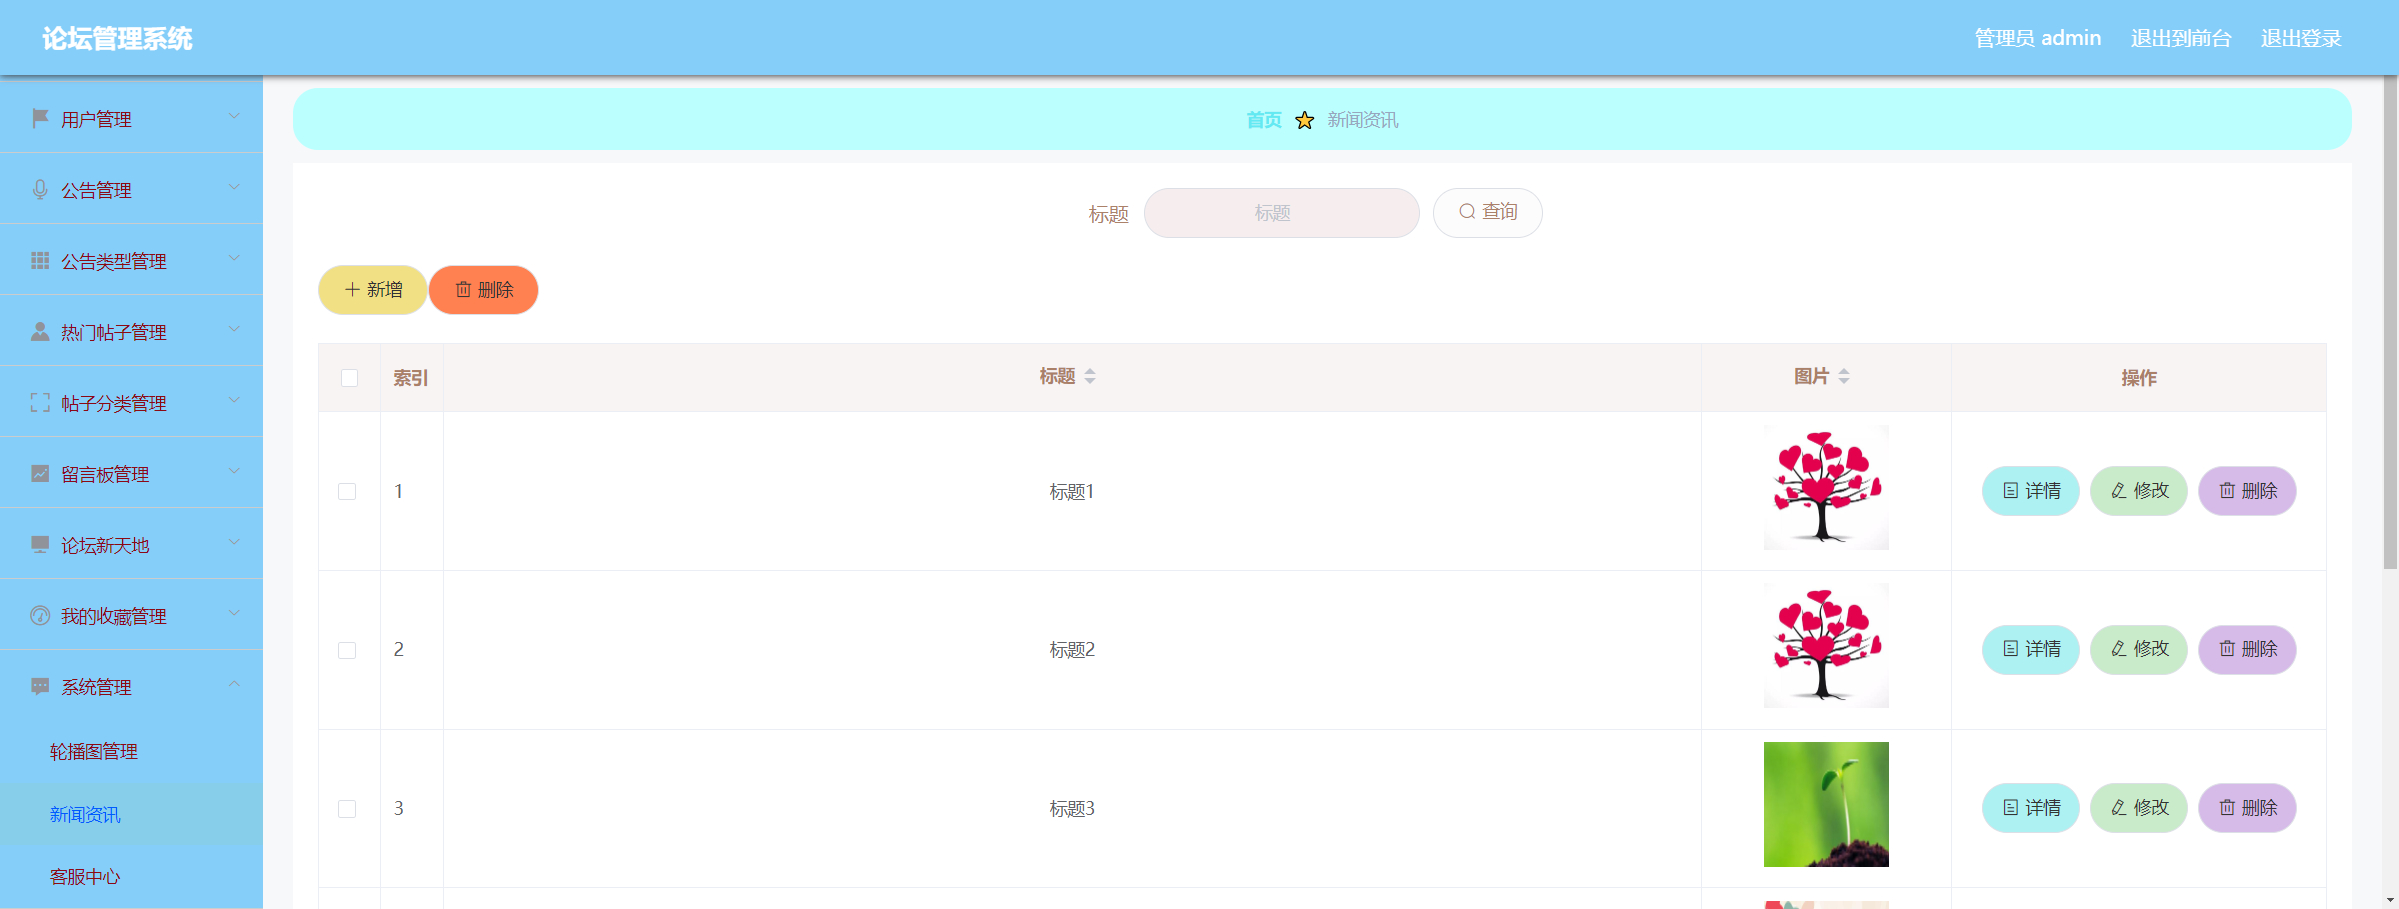Select 用户管理 in the sidebar
The width and height of the screenshot is (2399, 909).
(131, 118)
